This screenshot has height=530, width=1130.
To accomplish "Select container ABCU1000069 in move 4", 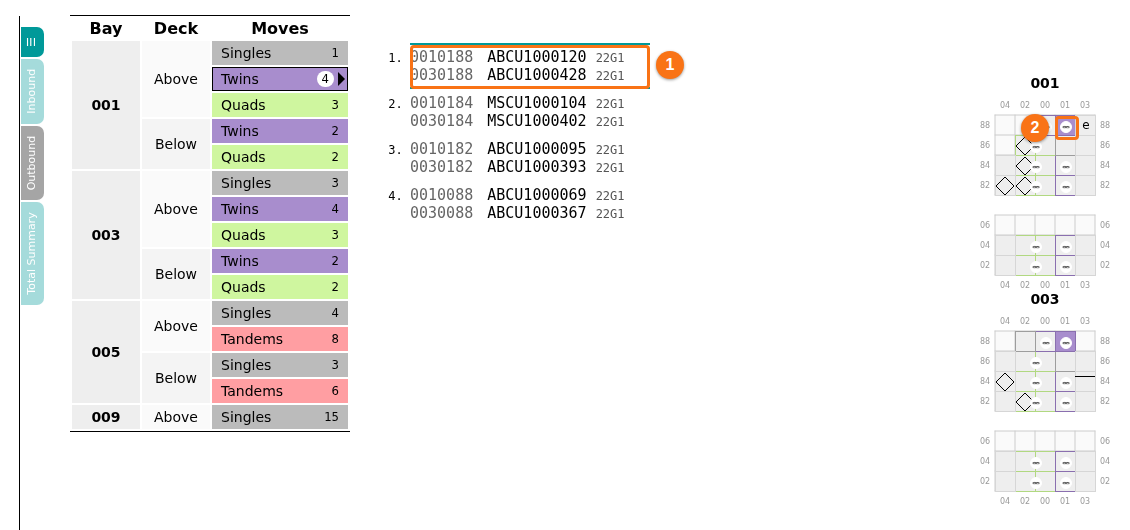I will pyautogui.click(x=536, y=195).
